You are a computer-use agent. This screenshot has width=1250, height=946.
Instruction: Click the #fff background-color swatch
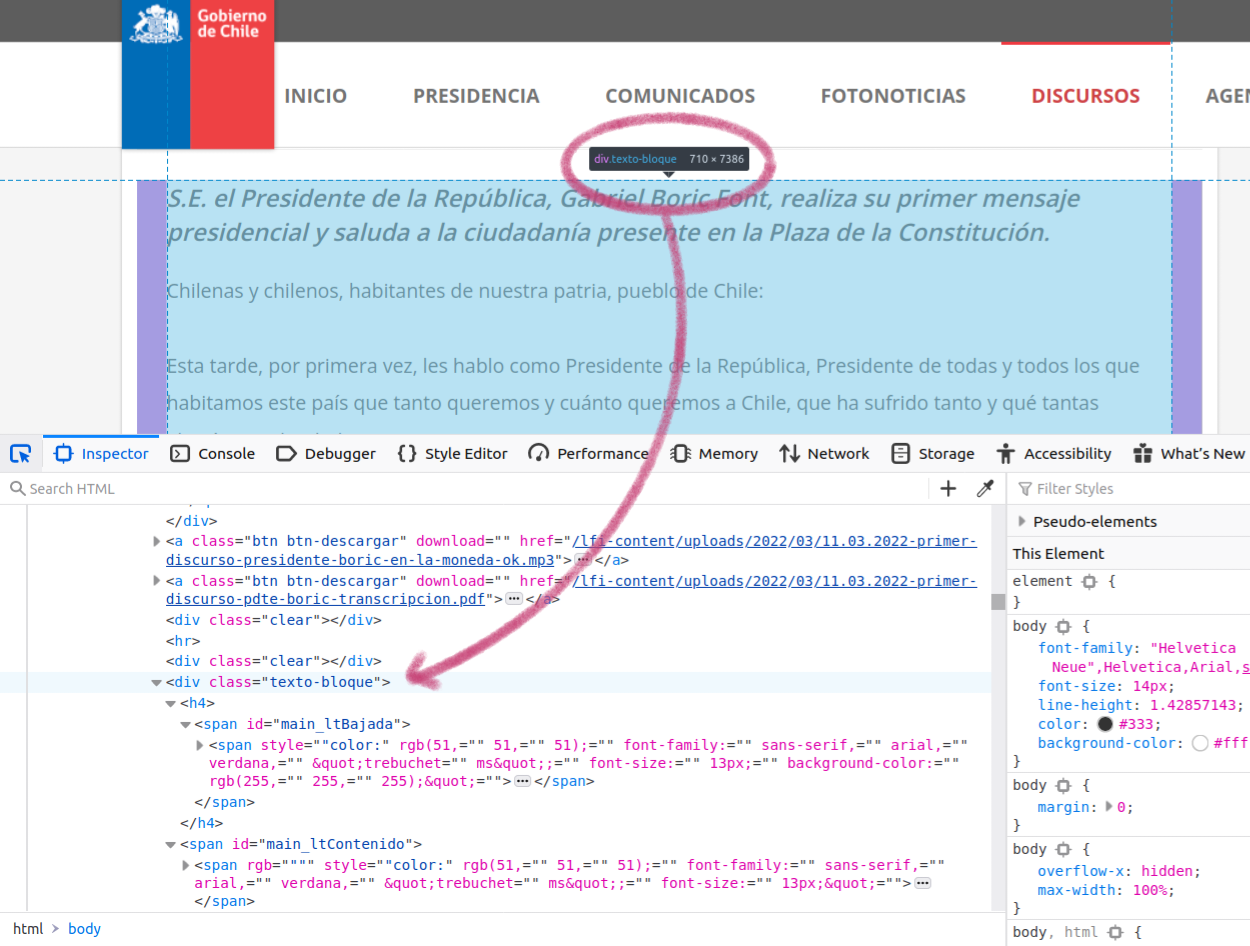point(1200,743)
